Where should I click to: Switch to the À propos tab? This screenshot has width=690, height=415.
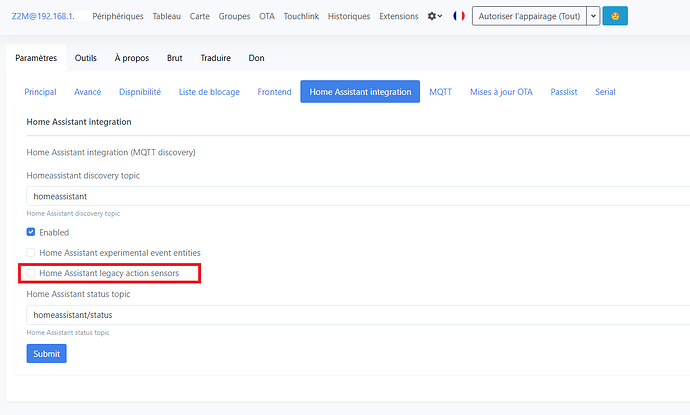coord(132,58)
